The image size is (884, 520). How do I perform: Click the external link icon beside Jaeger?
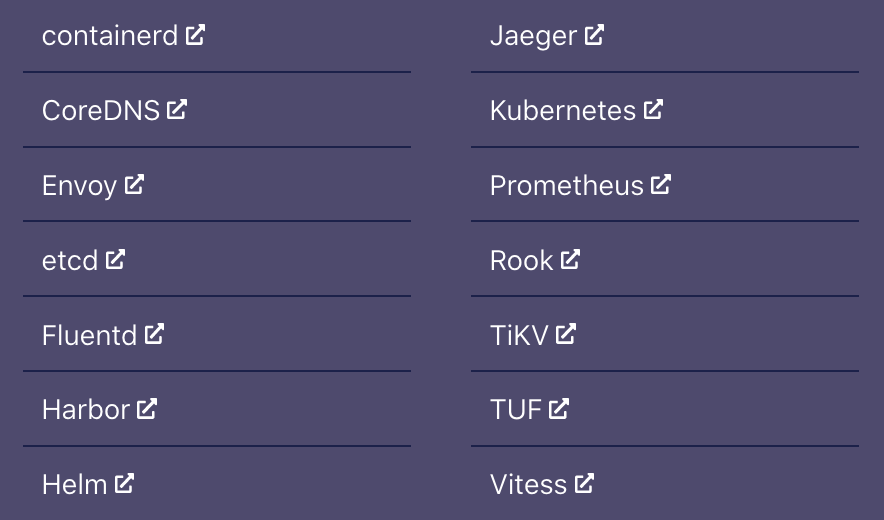pyautogui.click(x=594, y=35)
